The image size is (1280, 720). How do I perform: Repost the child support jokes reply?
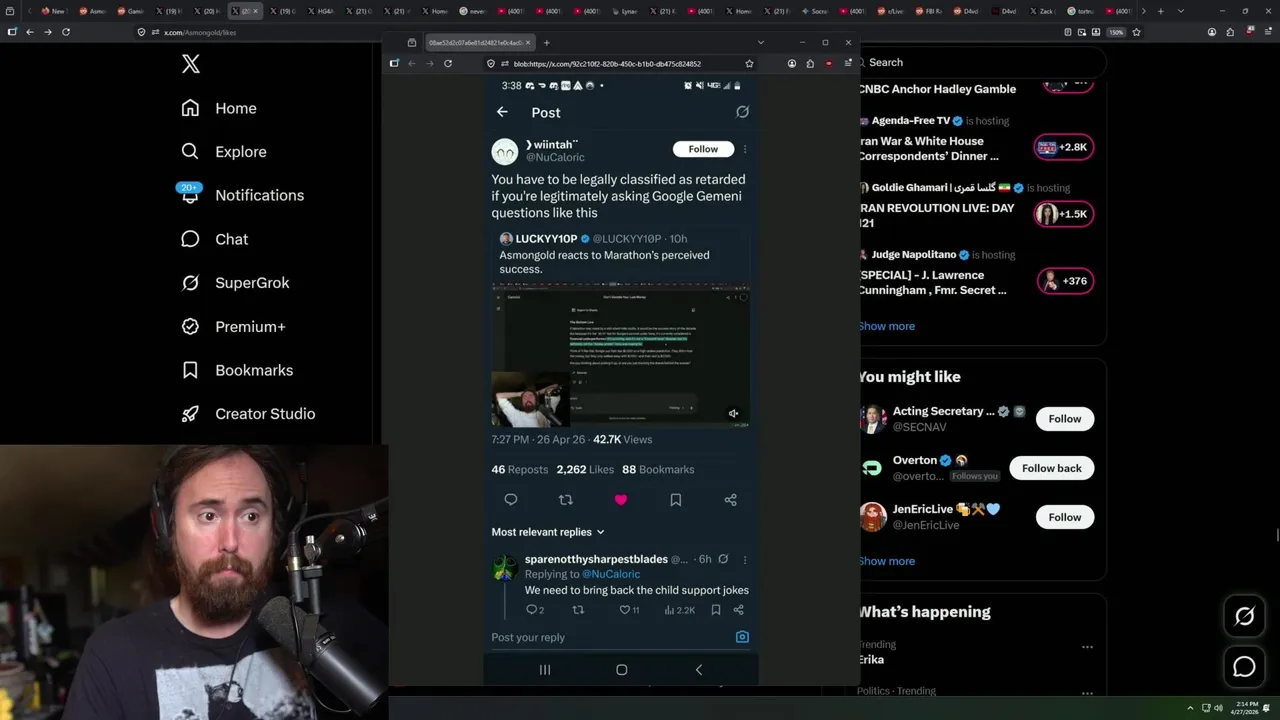(x=578, y=610)
